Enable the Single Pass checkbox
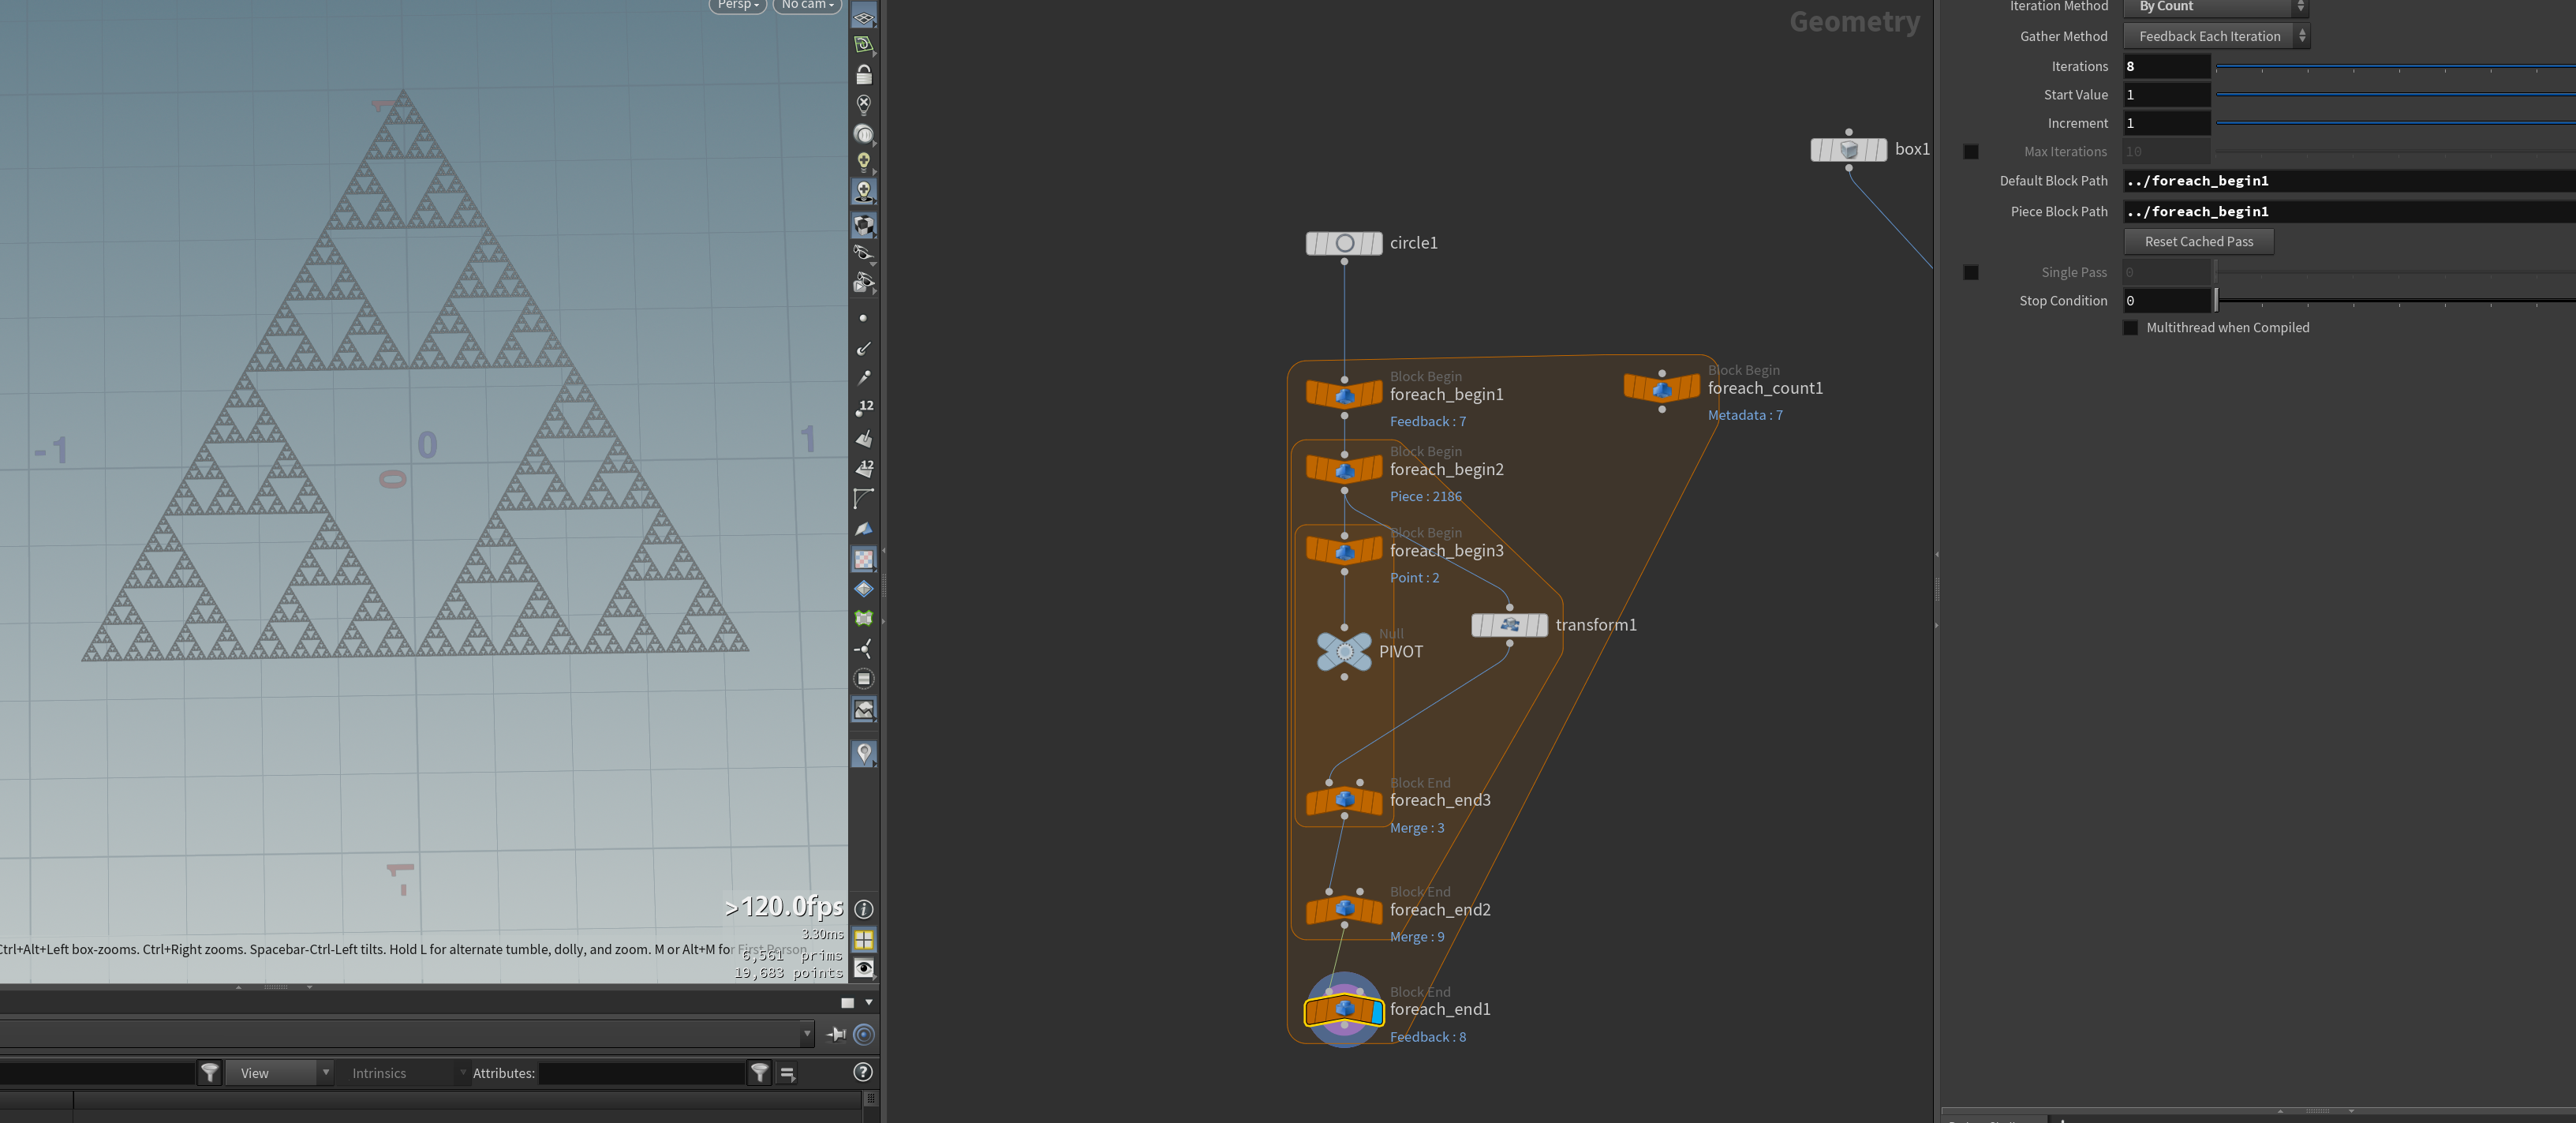Image resolution: width=2576 pixels, height=1123 pixels. click(1971, 272)
